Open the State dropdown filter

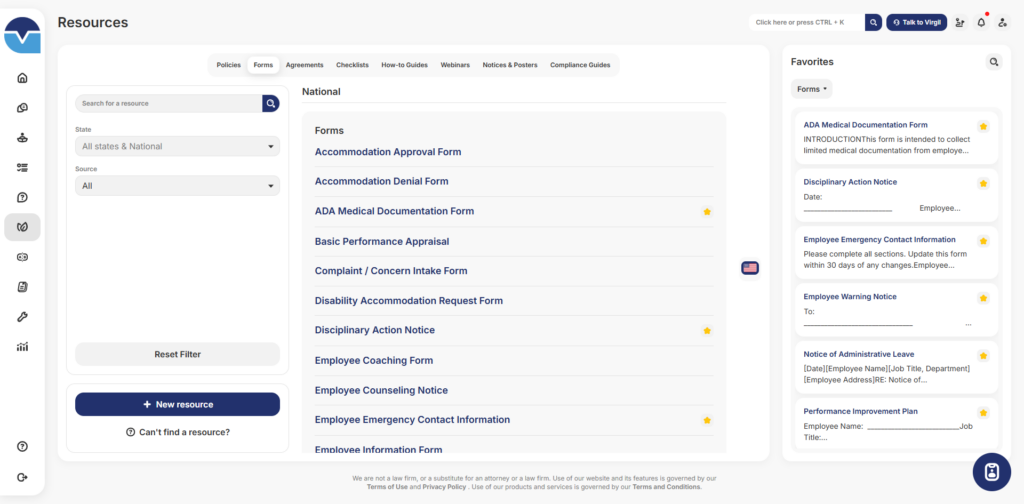click(177, 147)
